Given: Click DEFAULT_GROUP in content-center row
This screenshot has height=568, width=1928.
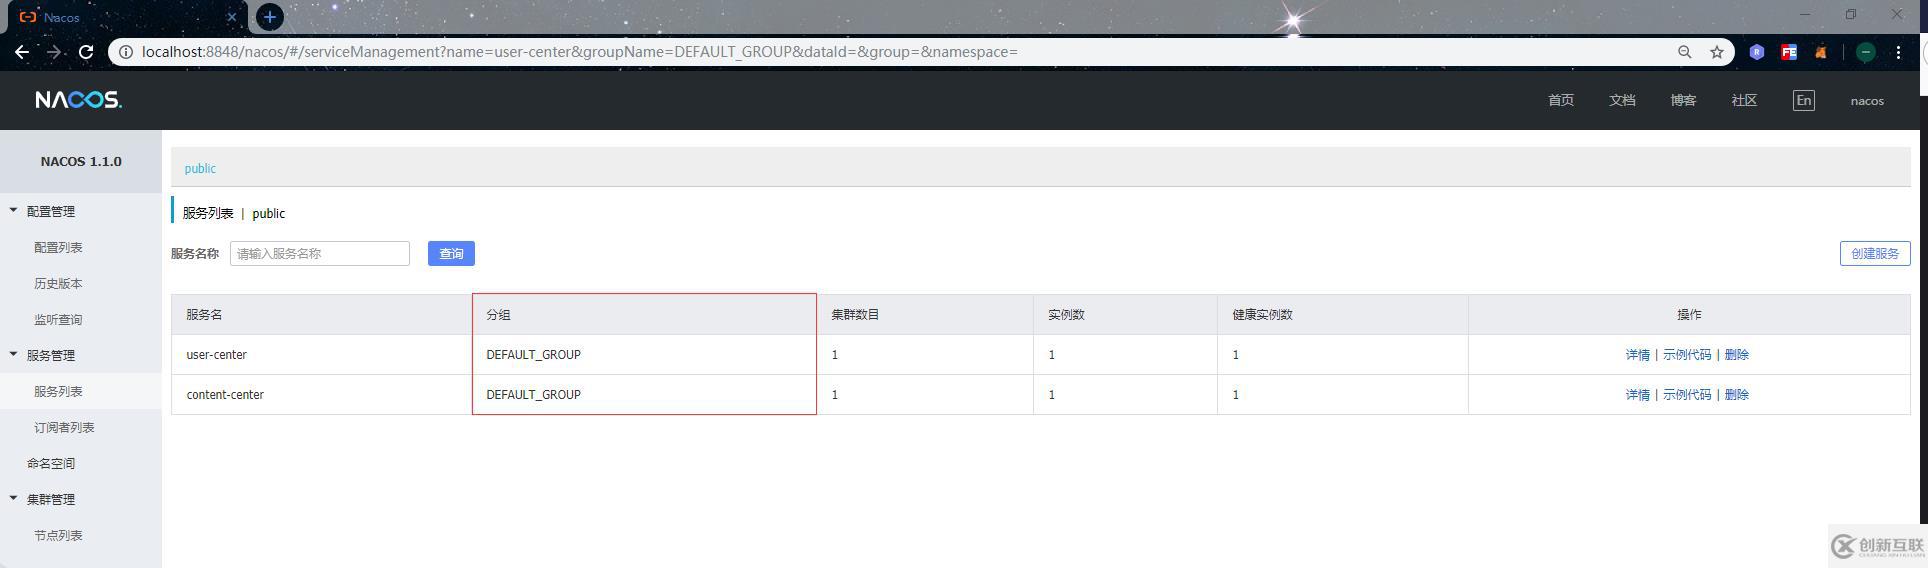Looking at the screenshot, I should [x=533, y=394].
